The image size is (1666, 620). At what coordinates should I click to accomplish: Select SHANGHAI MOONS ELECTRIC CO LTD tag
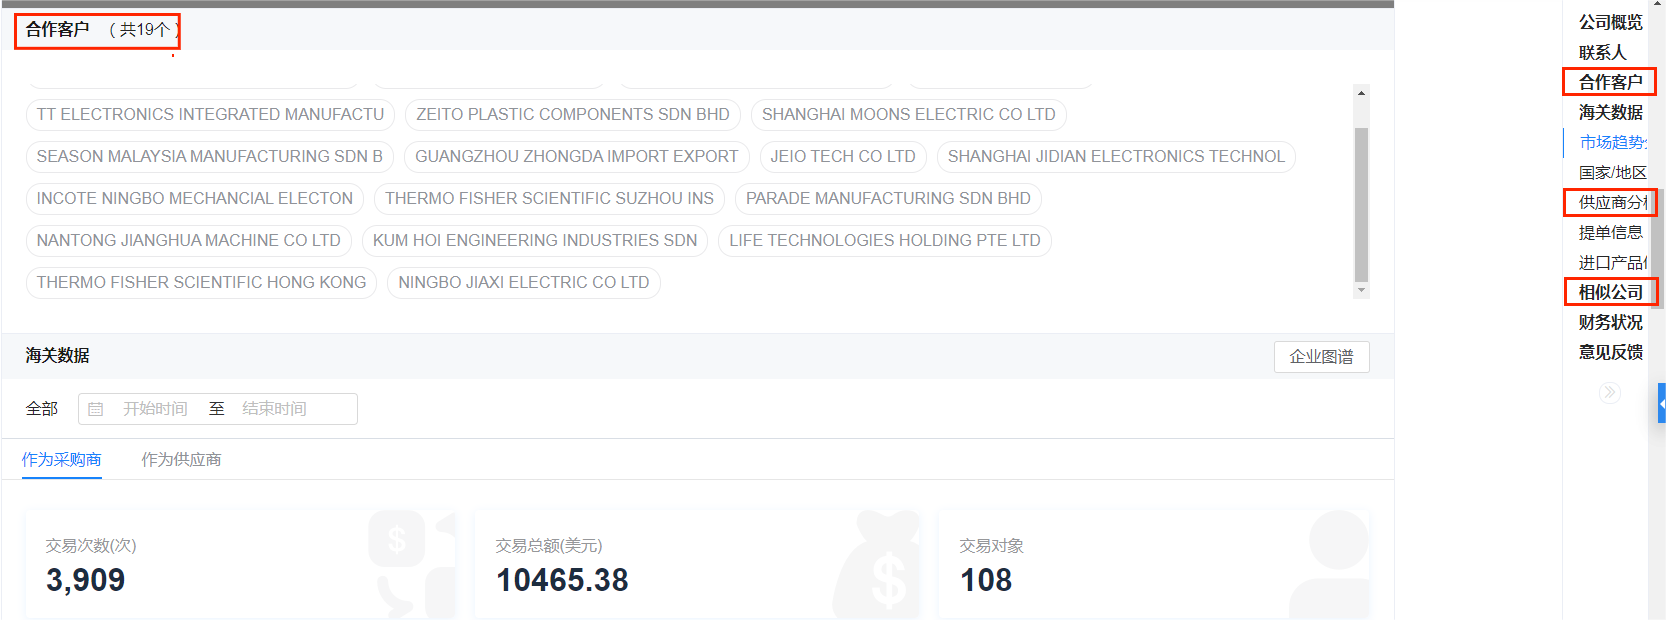(x=909, y=115)
